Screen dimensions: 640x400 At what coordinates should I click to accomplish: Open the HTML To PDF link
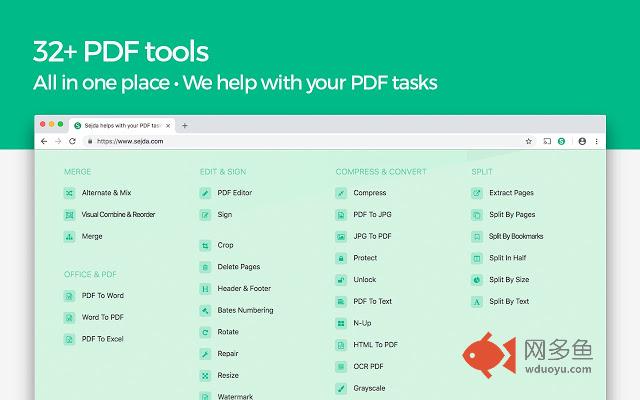[x=375, y=345]
